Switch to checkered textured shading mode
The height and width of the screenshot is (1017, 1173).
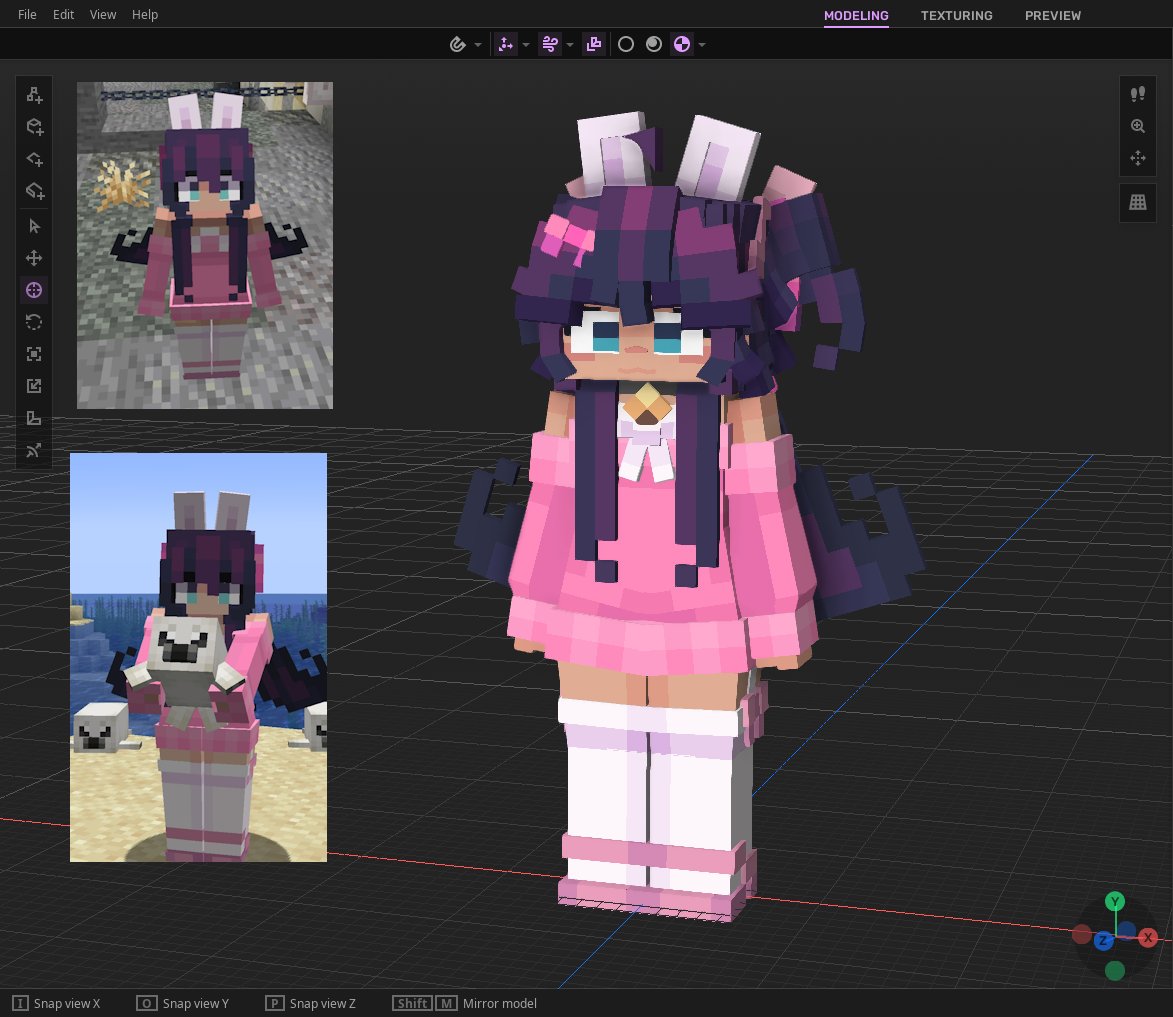(x=682, y=45)
